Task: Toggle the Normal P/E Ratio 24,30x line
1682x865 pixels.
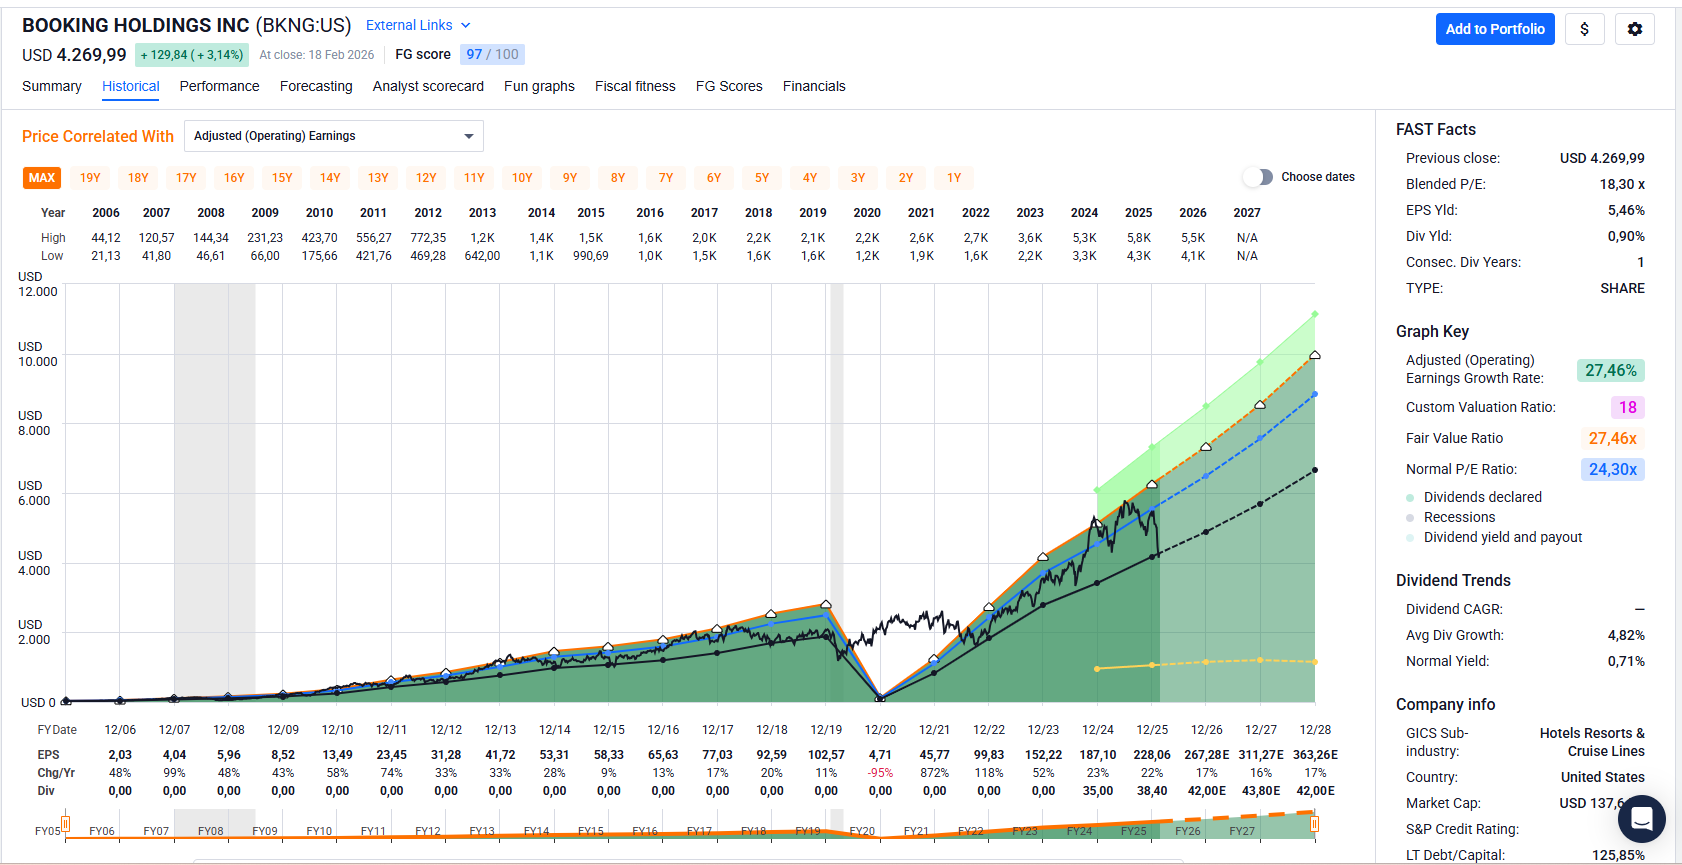Action: pos(1612,469)
